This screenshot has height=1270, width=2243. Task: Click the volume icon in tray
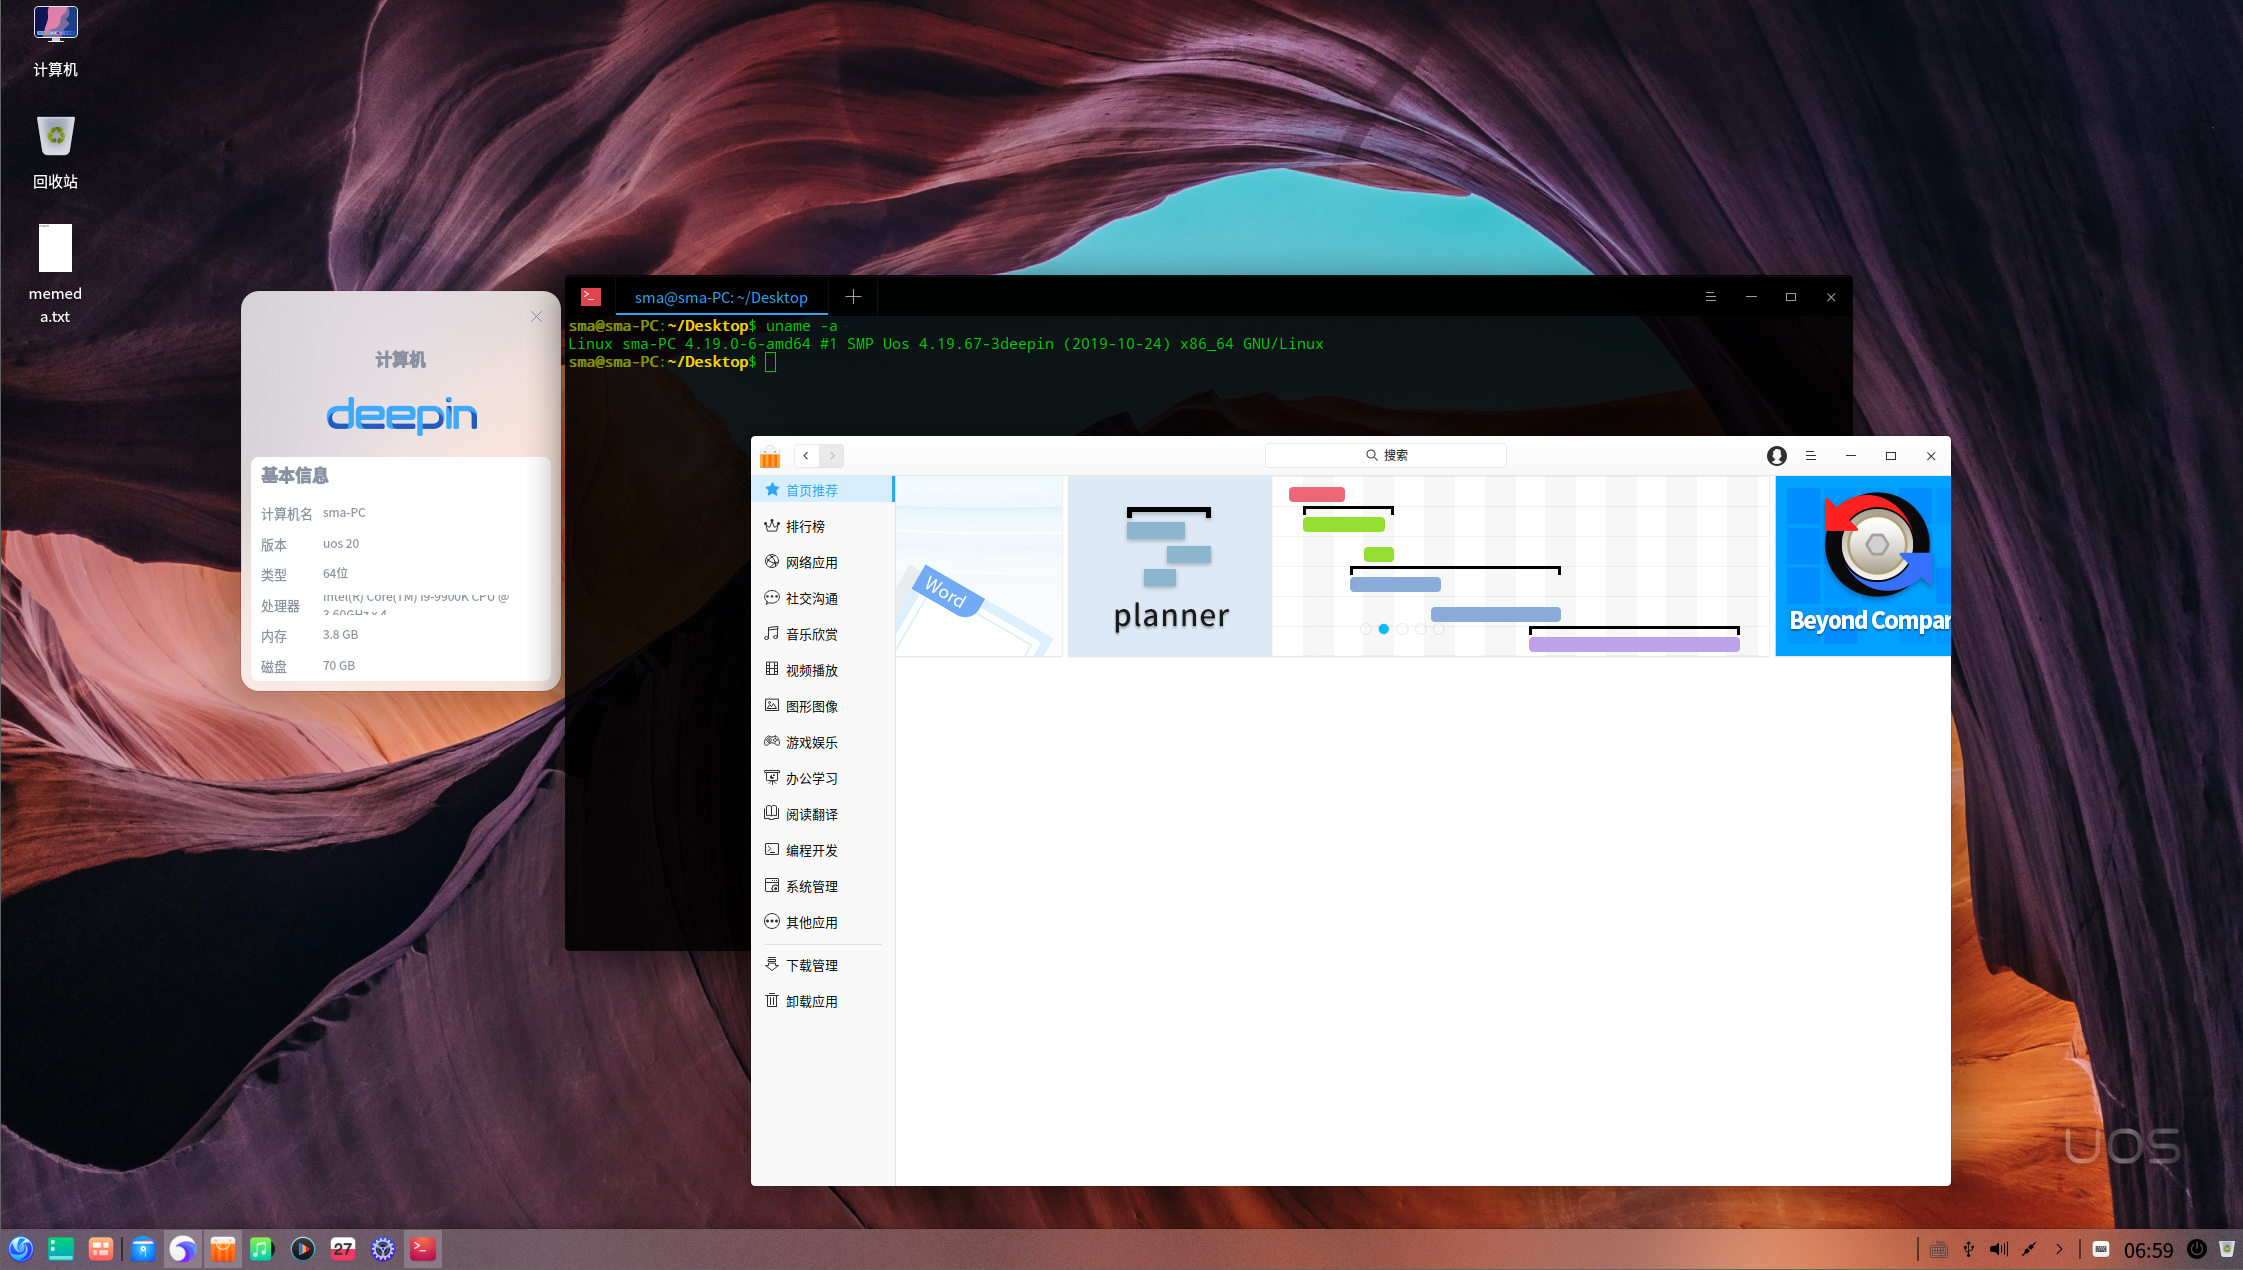(x=1998, y=1249)
